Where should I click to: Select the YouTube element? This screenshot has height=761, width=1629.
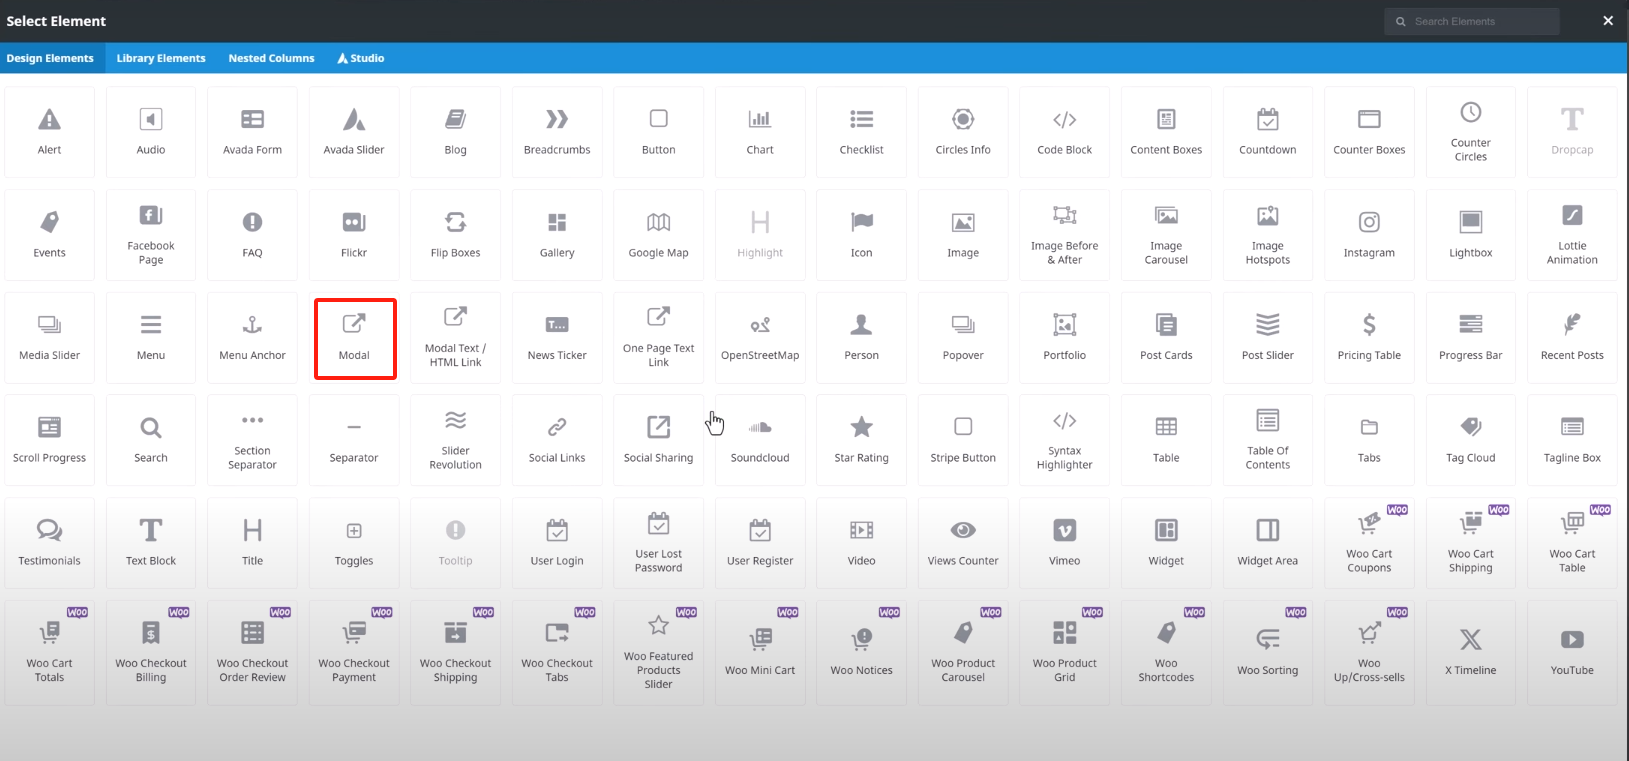1572,650
